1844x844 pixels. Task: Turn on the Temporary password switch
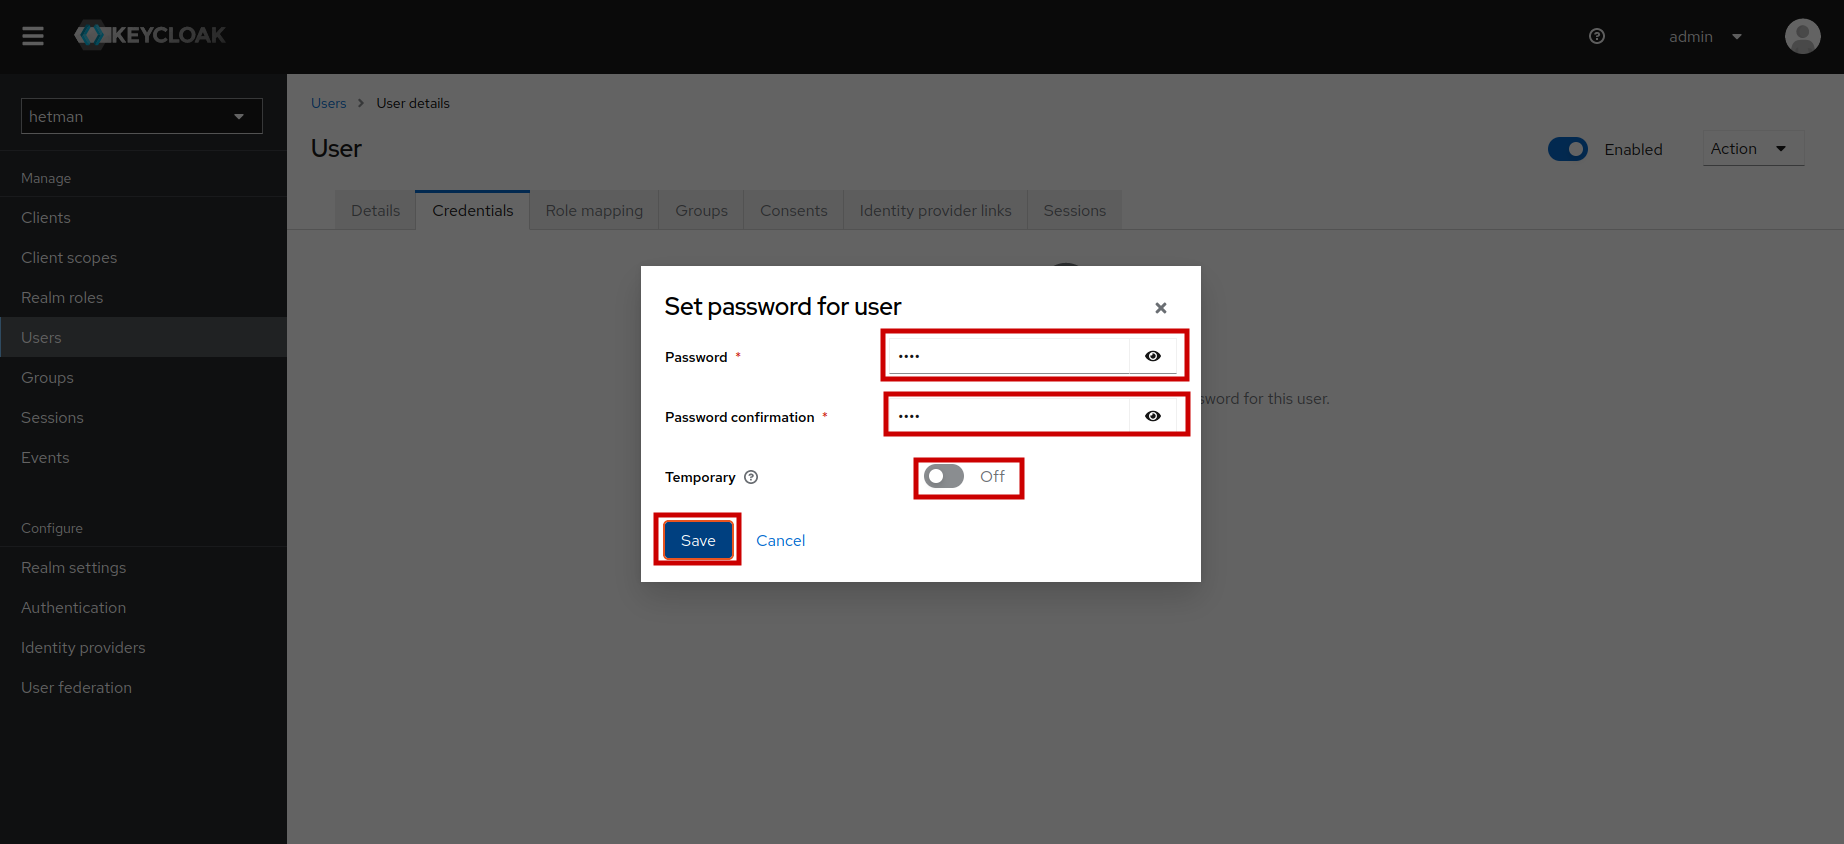(942, 476)
